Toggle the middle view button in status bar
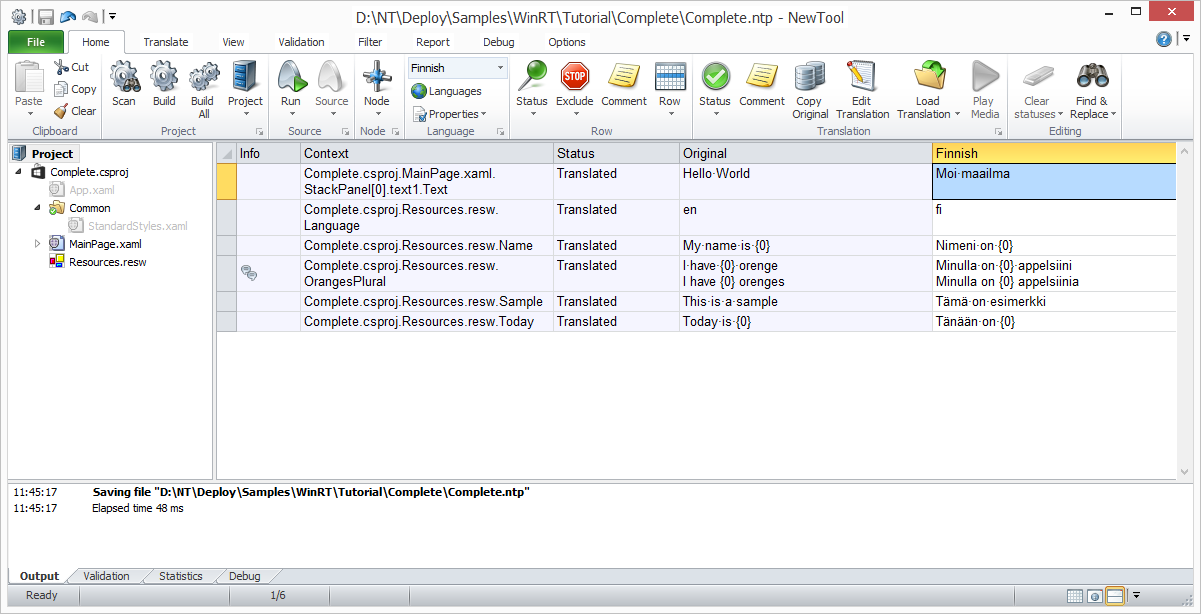This screenshot has height=614, width=1201. tap(1095, 596)
